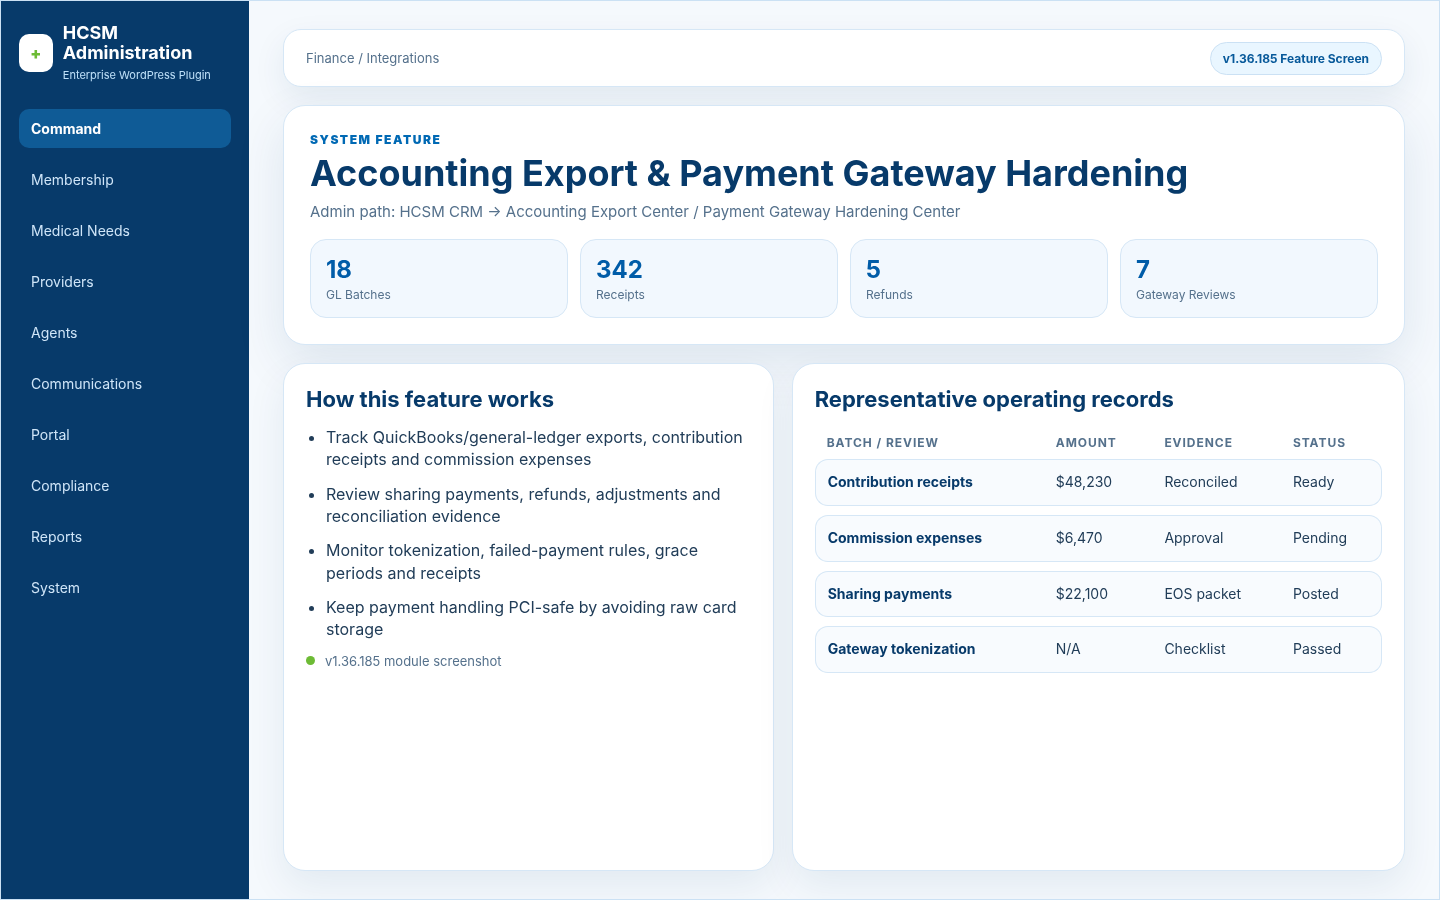Click the Posted status value
This screenshot has height=900, width=1440.
click(x=1316, y=594)
